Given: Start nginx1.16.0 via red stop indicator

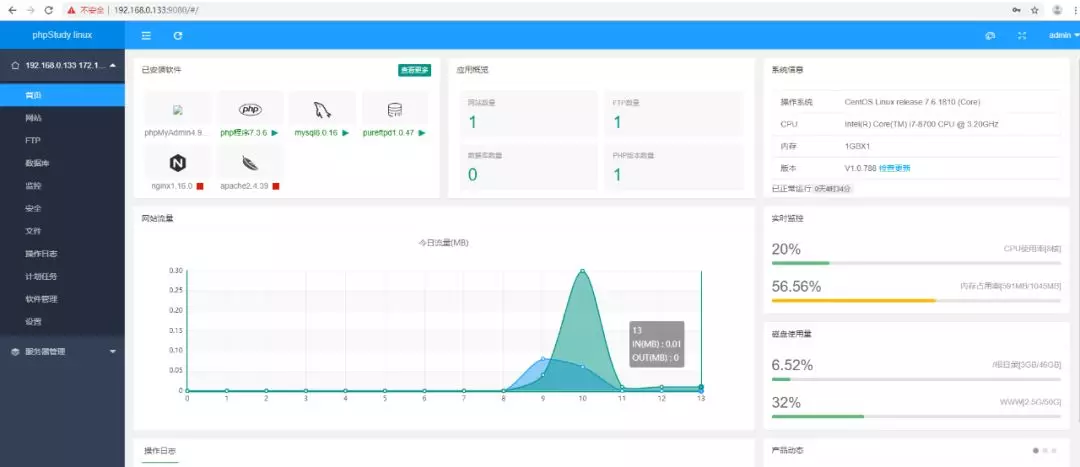Looking at the screenshot, I should 200,186.
